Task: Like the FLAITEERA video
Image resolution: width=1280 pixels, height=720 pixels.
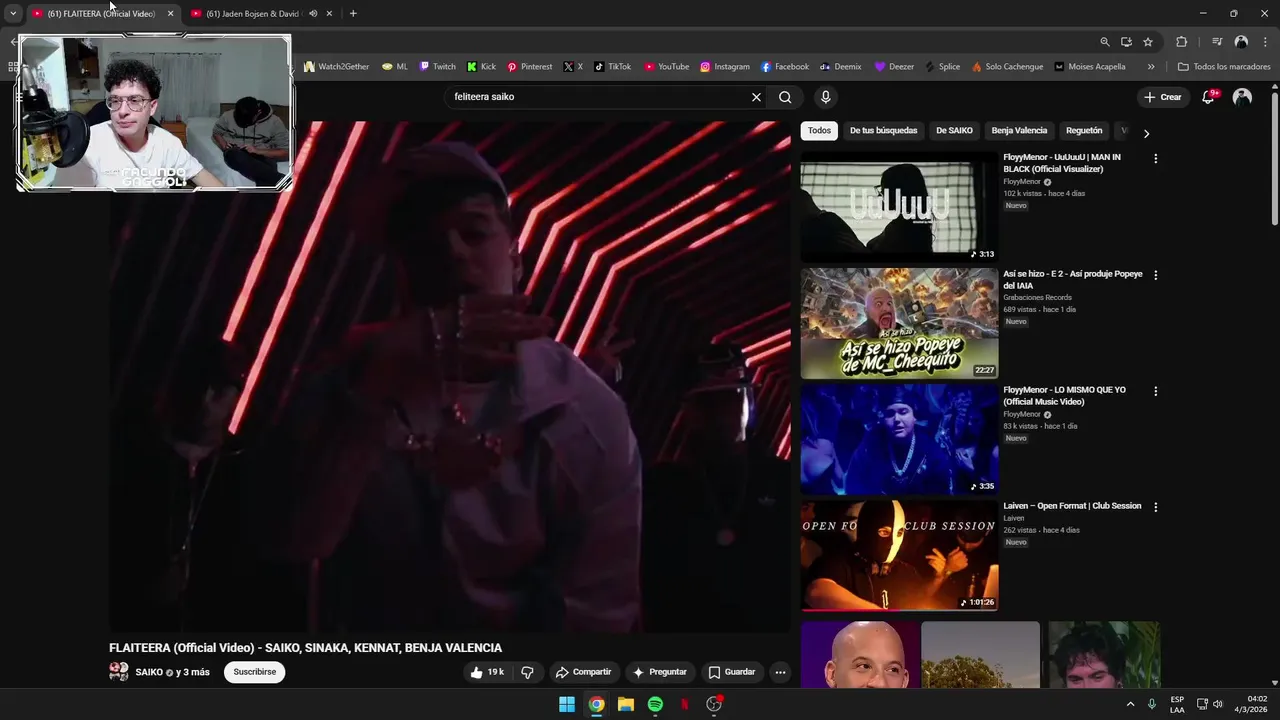Action: pyautogui.click(x=487, y=672)
